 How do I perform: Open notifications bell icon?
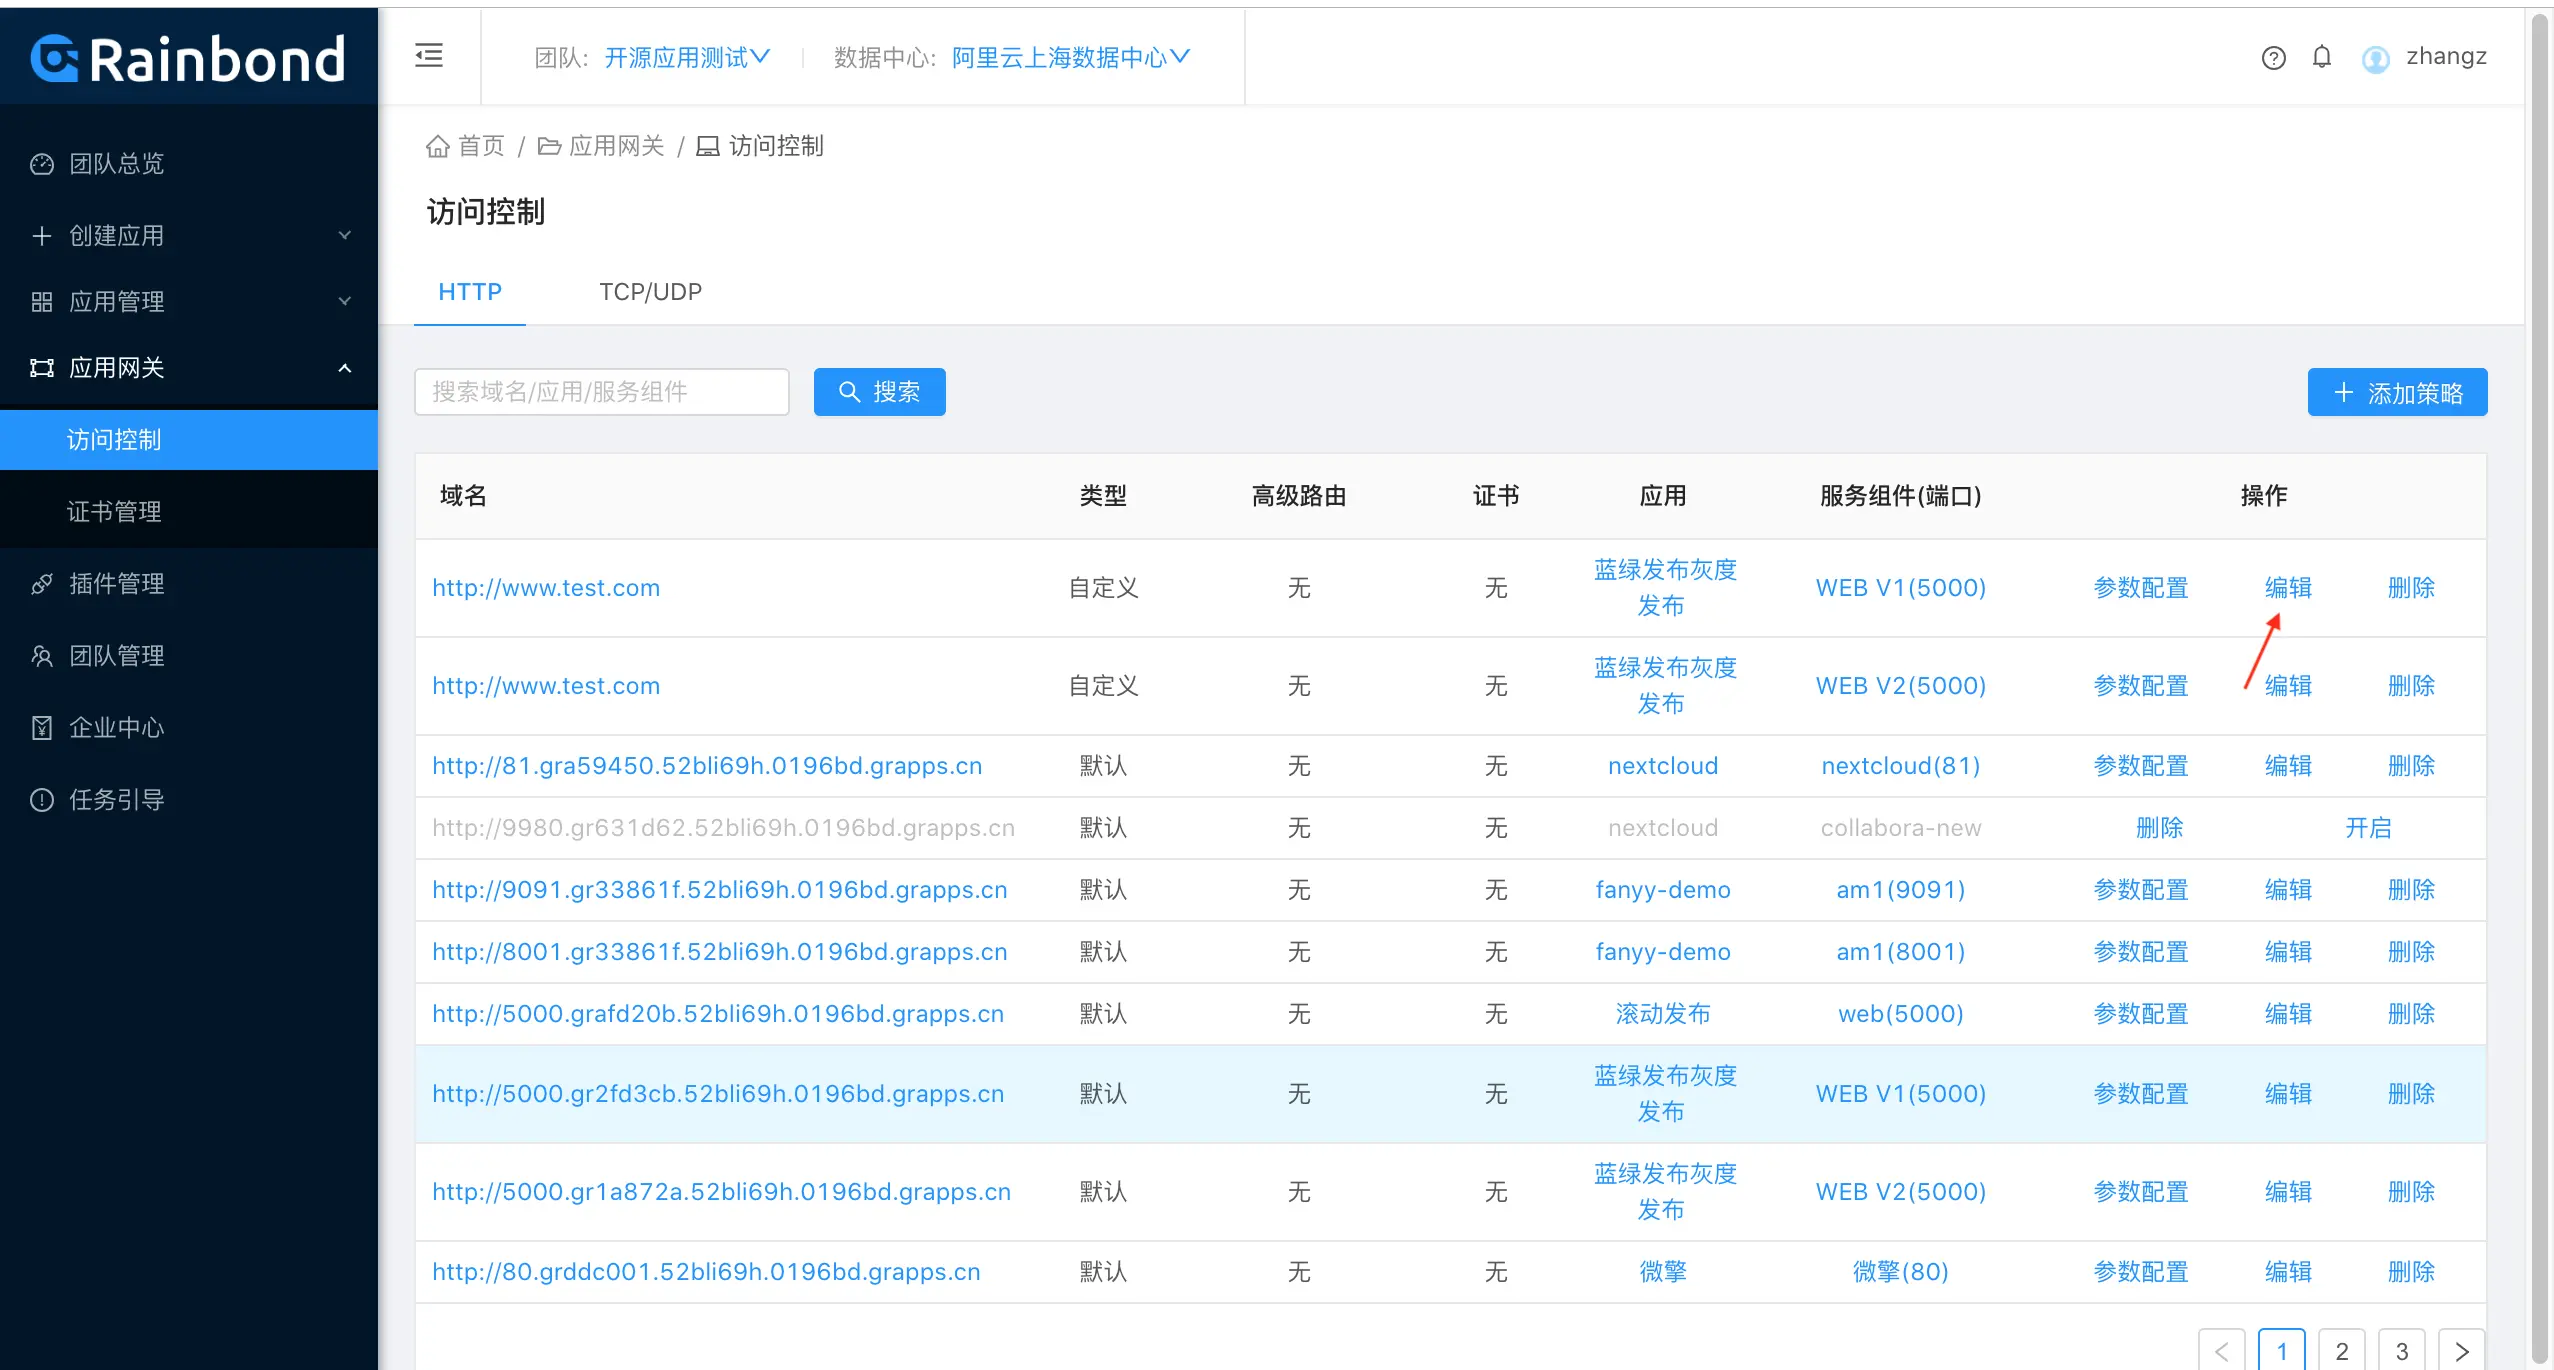click(2322, 57)
